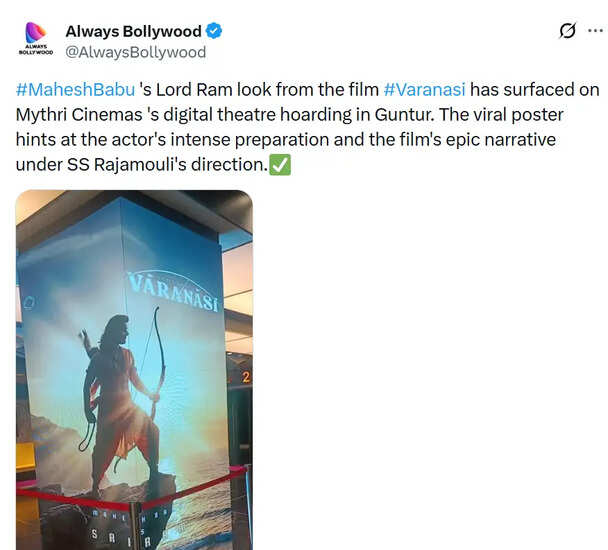Open the #Varanasi hashtag link

click(x=424, y=90)
